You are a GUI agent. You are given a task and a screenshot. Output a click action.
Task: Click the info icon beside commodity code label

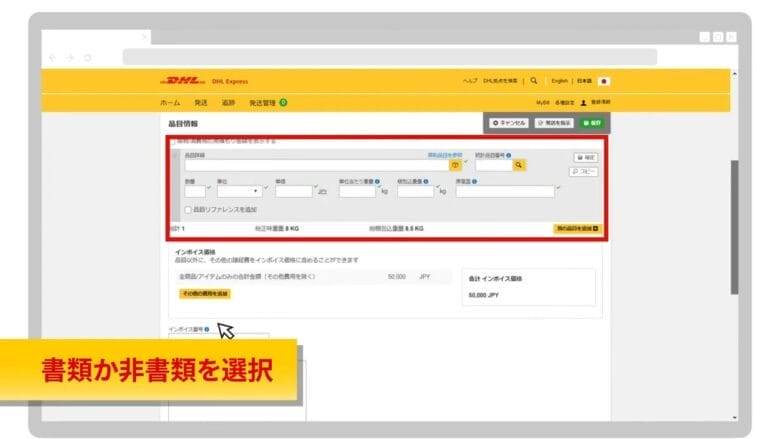click(509, 155)
